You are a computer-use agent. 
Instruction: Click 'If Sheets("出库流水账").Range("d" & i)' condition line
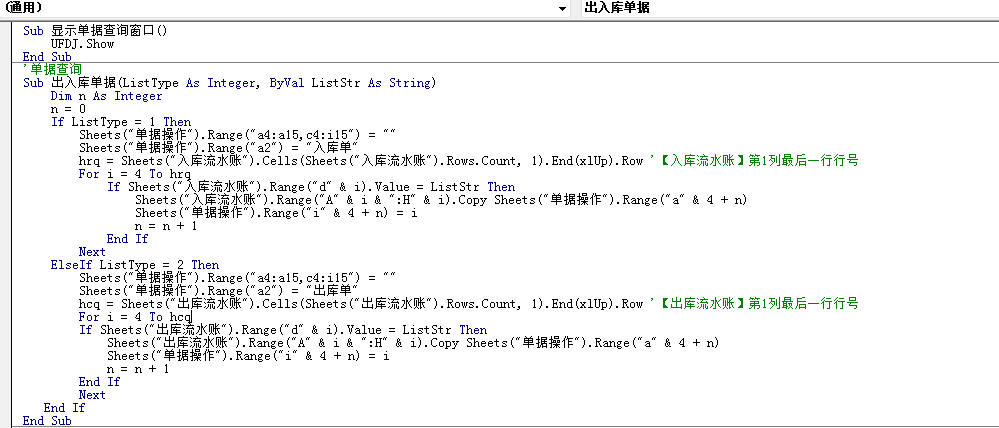tap(283, 330)
